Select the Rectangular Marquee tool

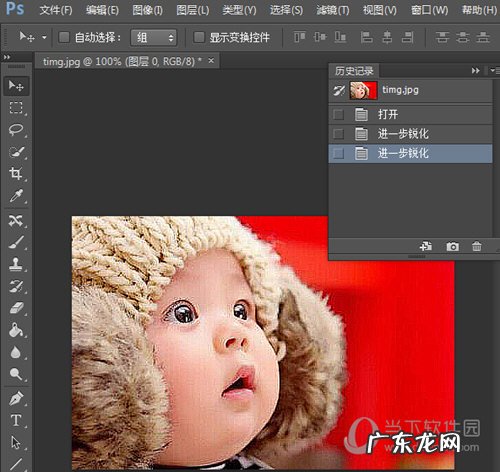click(x=16, y=108)
